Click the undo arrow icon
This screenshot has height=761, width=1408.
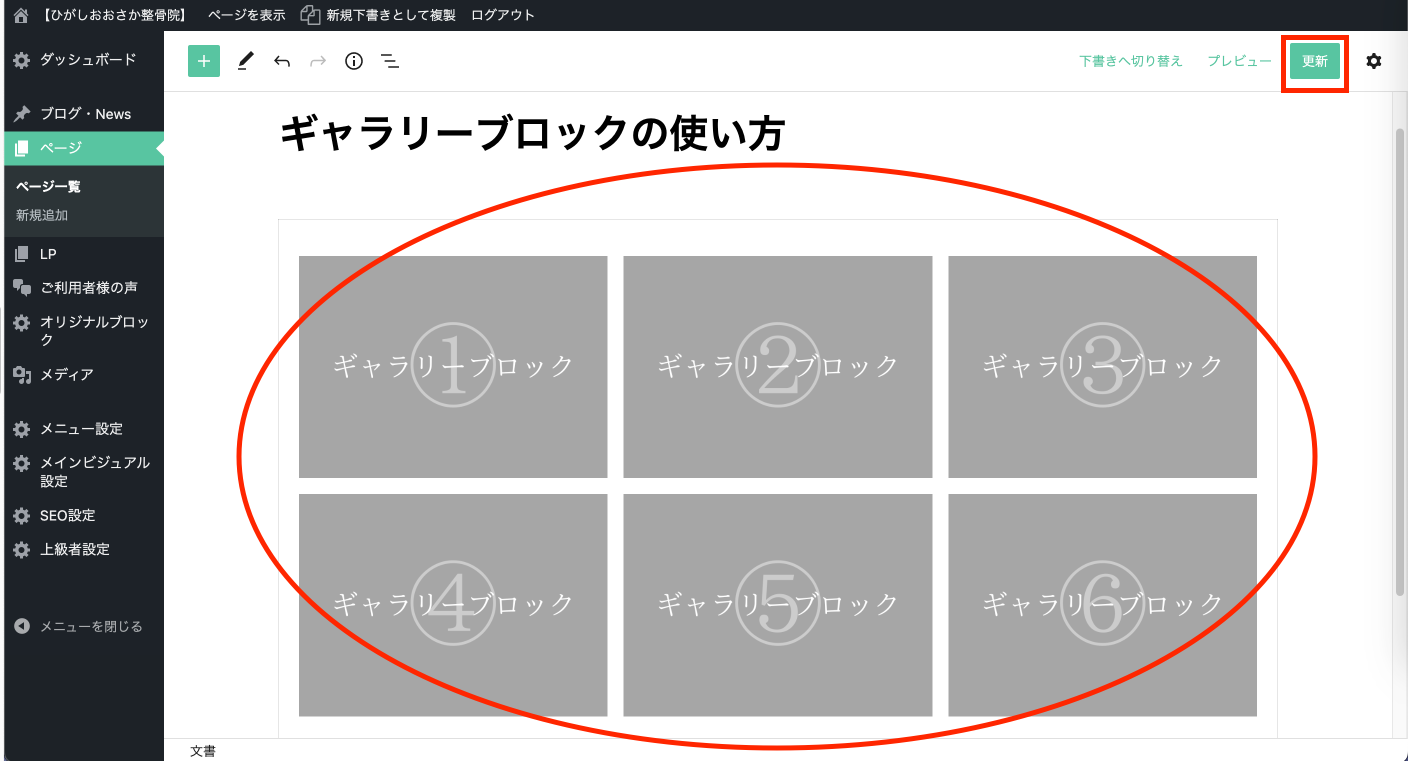coord(282,61)
